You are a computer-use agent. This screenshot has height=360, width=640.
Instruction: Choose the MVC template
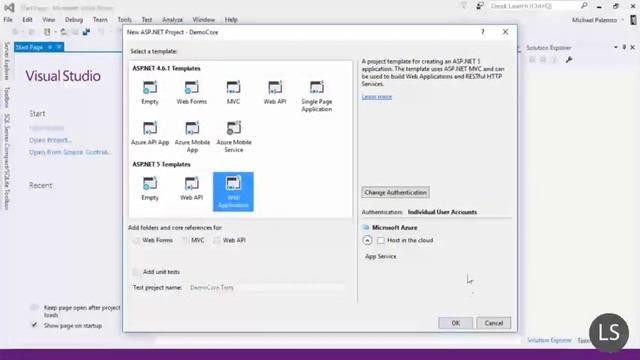233,92
